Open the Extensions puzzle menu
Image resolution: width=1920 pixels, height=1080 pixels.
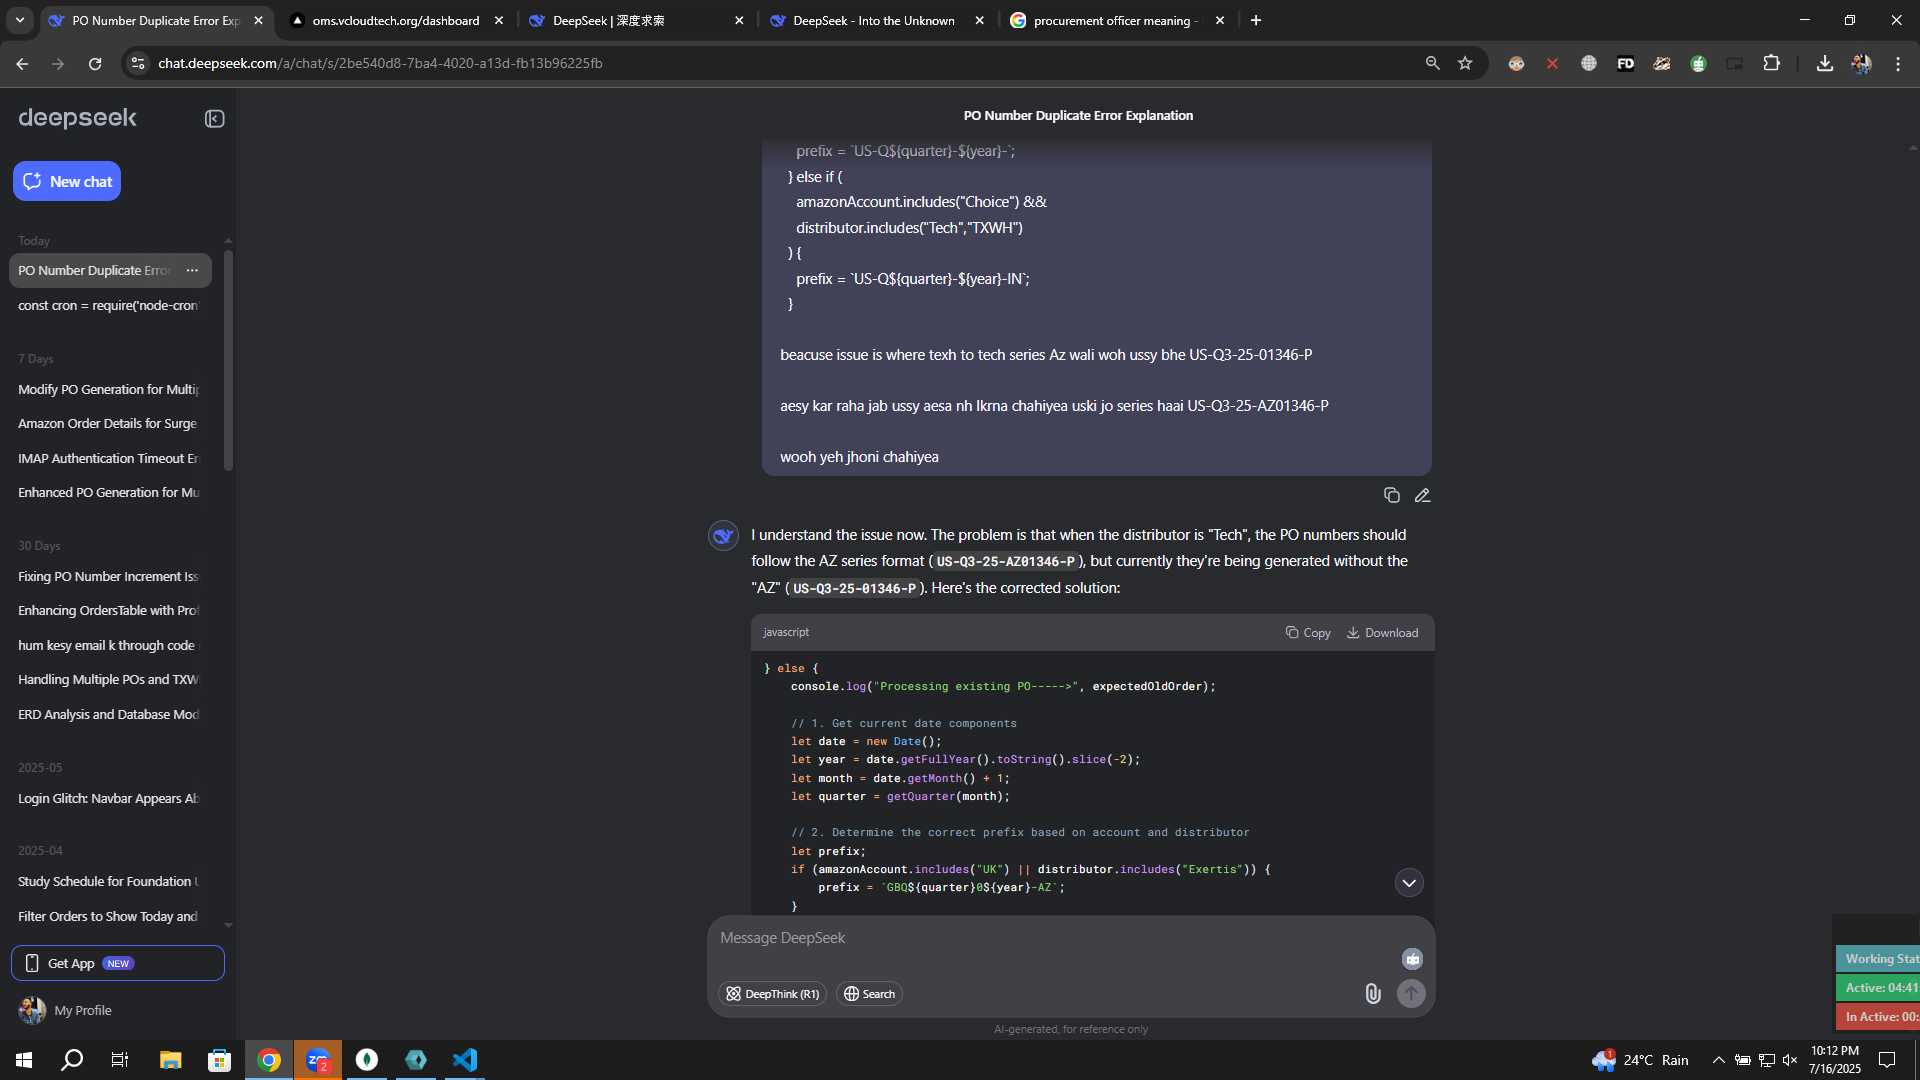point(1771,63)
